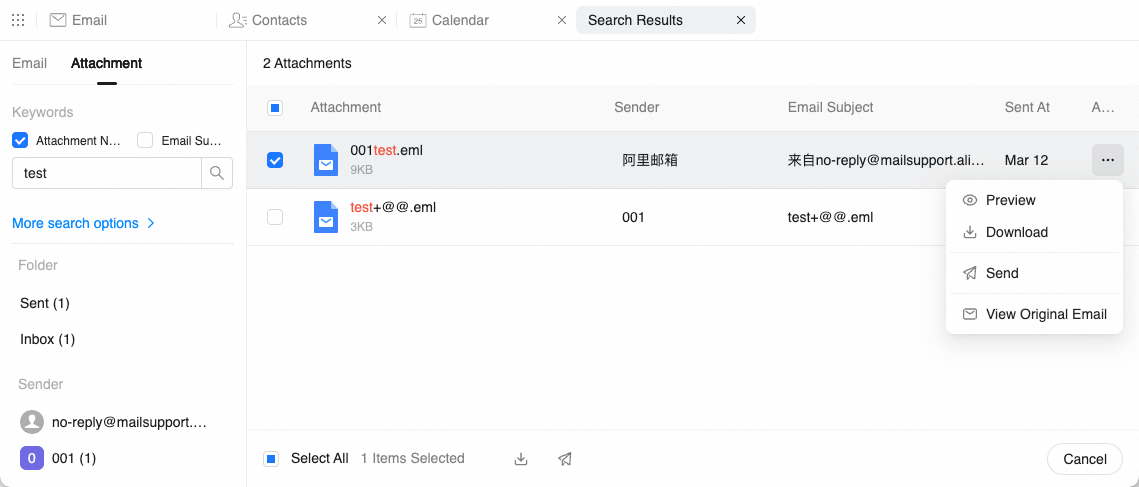Enable the Email Subject keyword checkbox
Viewport: 1139px width, 487px height.
[x=145, y=140]
